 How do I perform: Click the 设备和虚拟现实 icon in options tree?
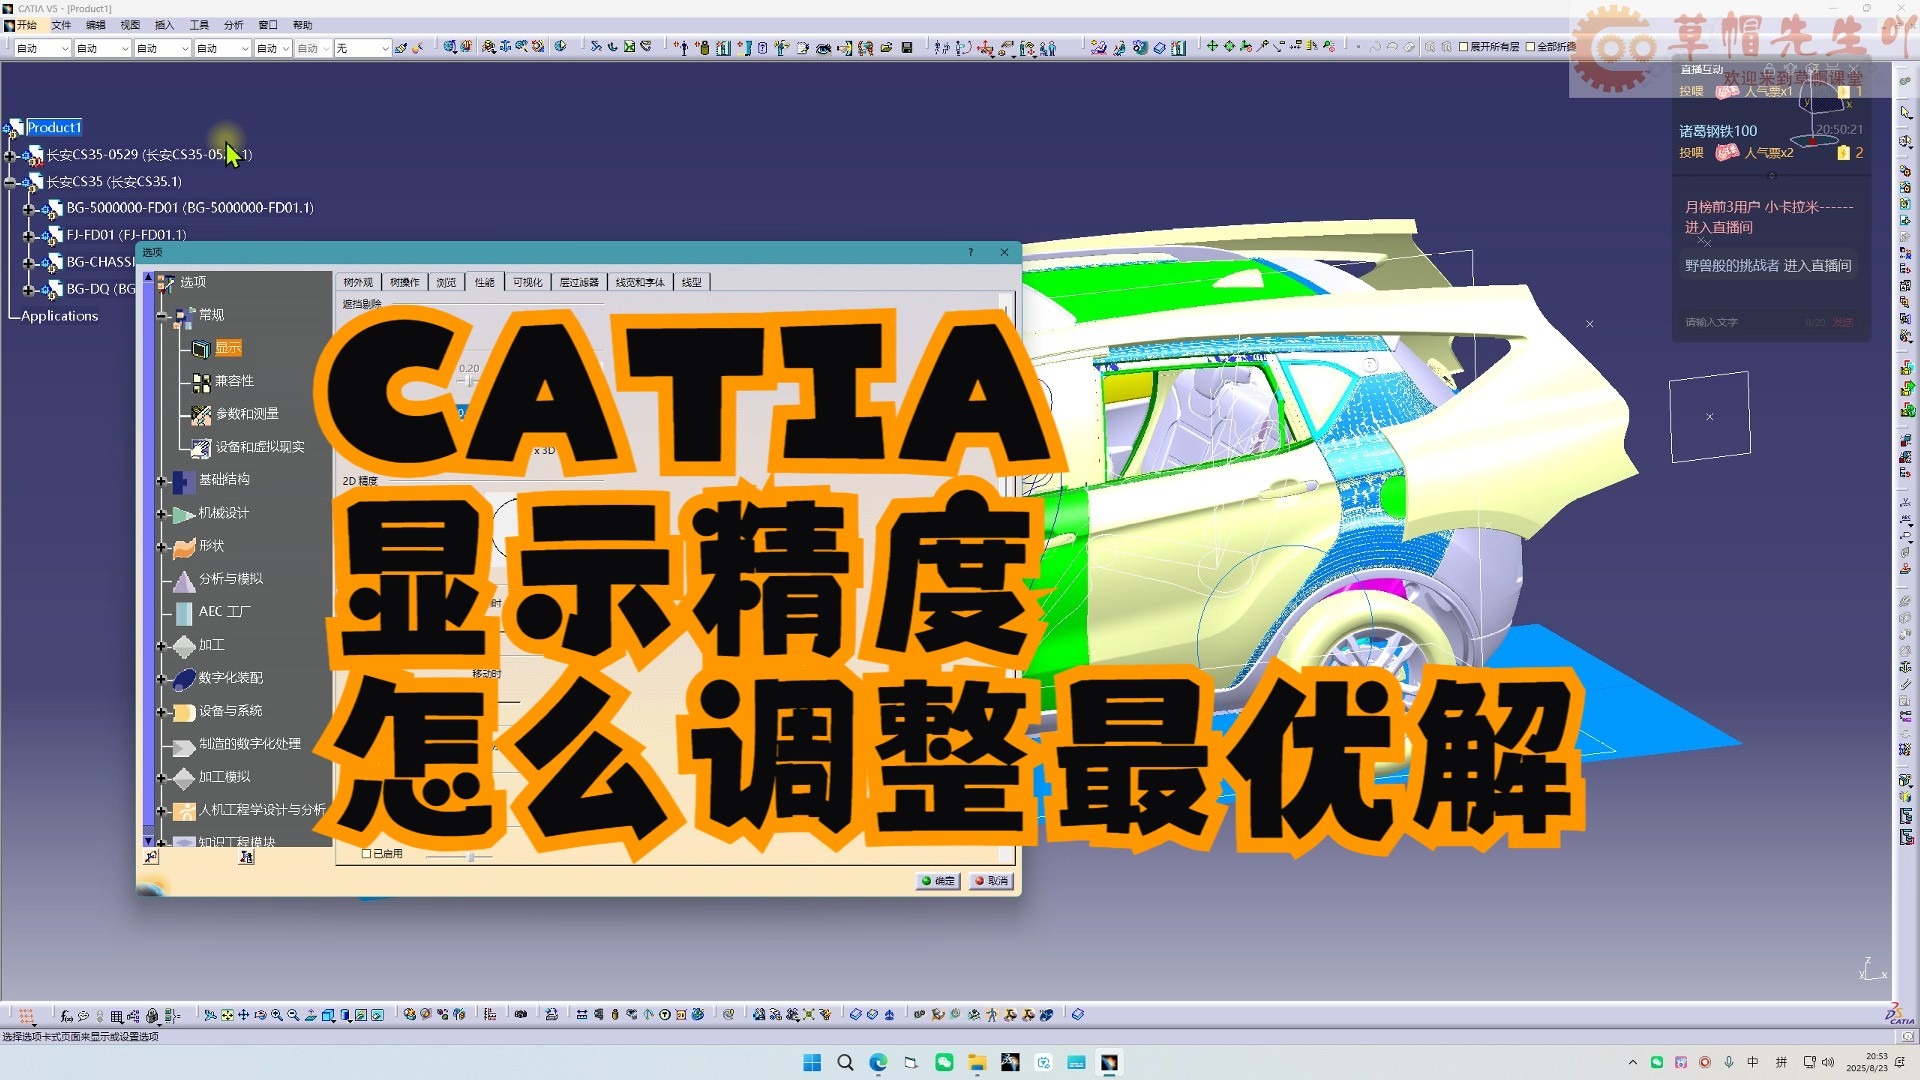click(201, 447)
